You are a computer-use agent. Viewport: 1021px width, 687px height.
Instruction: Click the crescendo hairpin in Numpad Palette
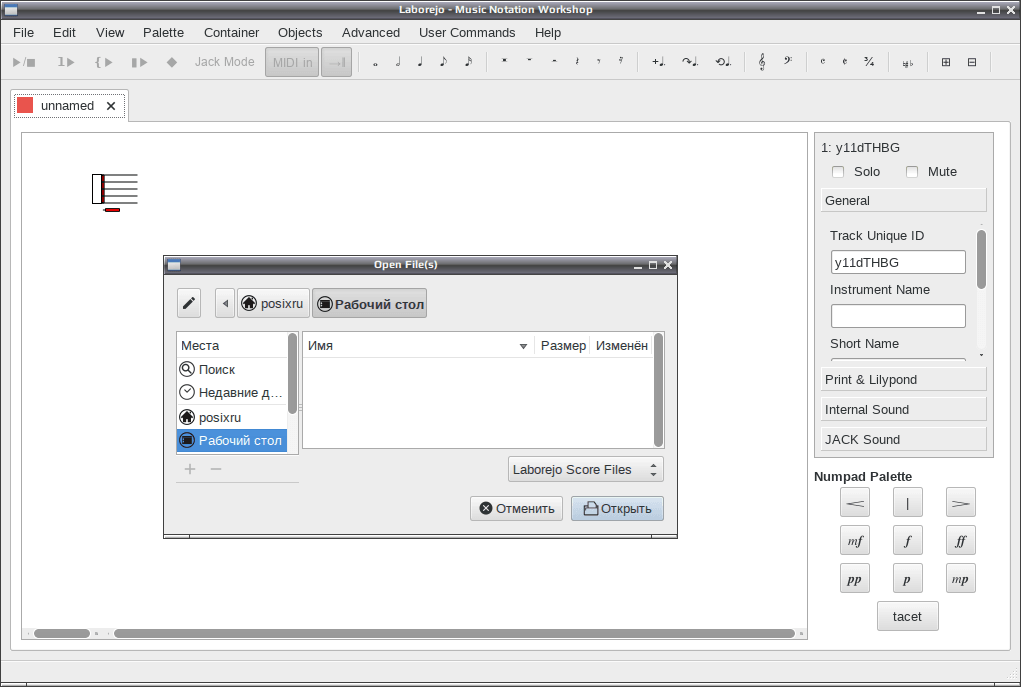[855, 503]
